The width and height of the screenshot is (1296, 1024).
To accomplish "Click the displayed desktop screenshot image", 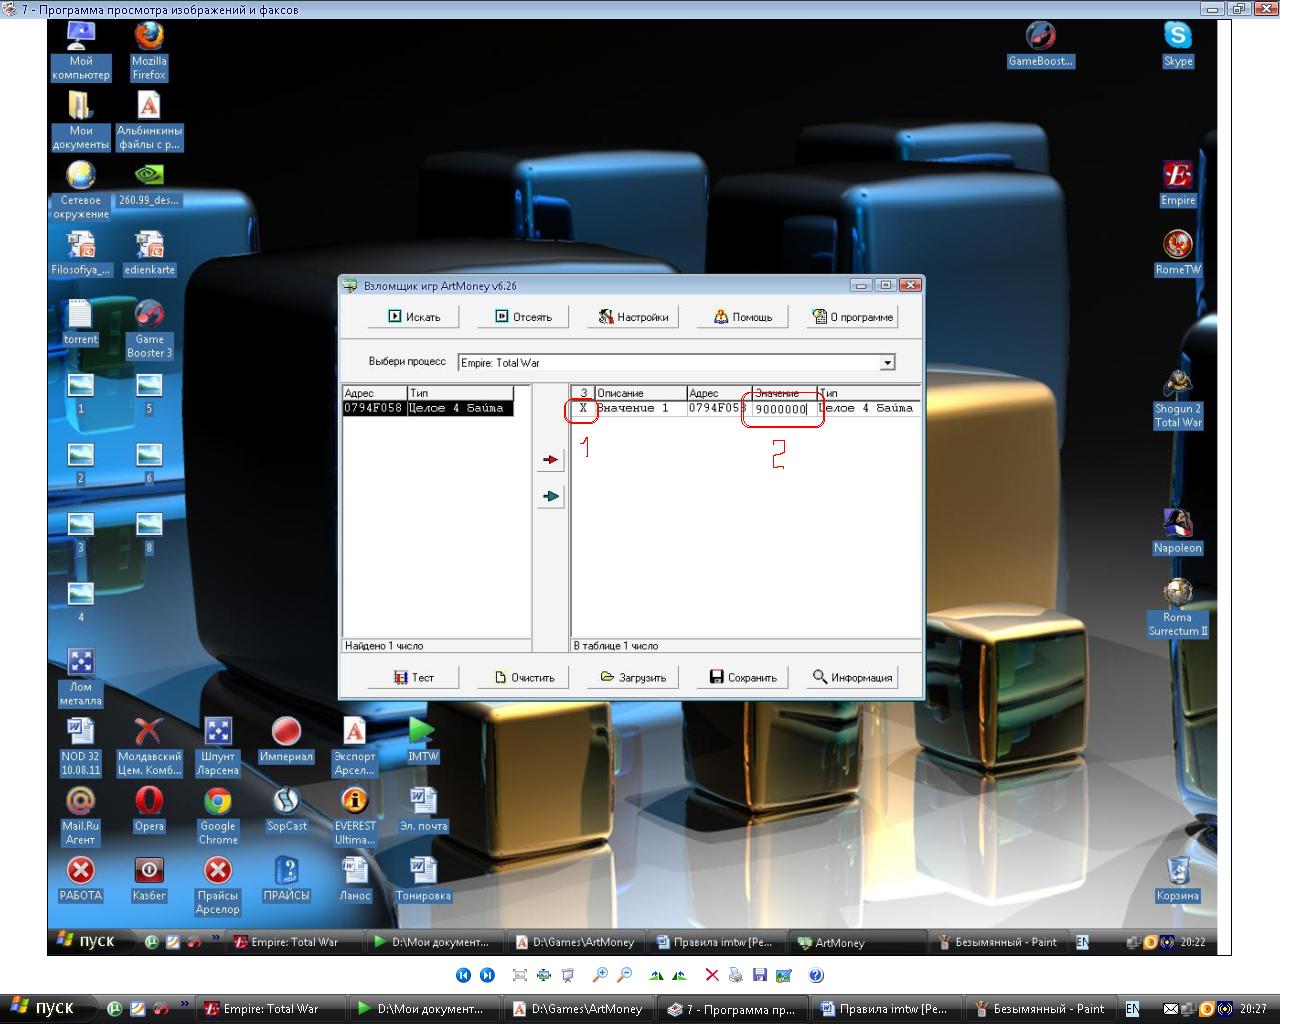I will [639, 487].
